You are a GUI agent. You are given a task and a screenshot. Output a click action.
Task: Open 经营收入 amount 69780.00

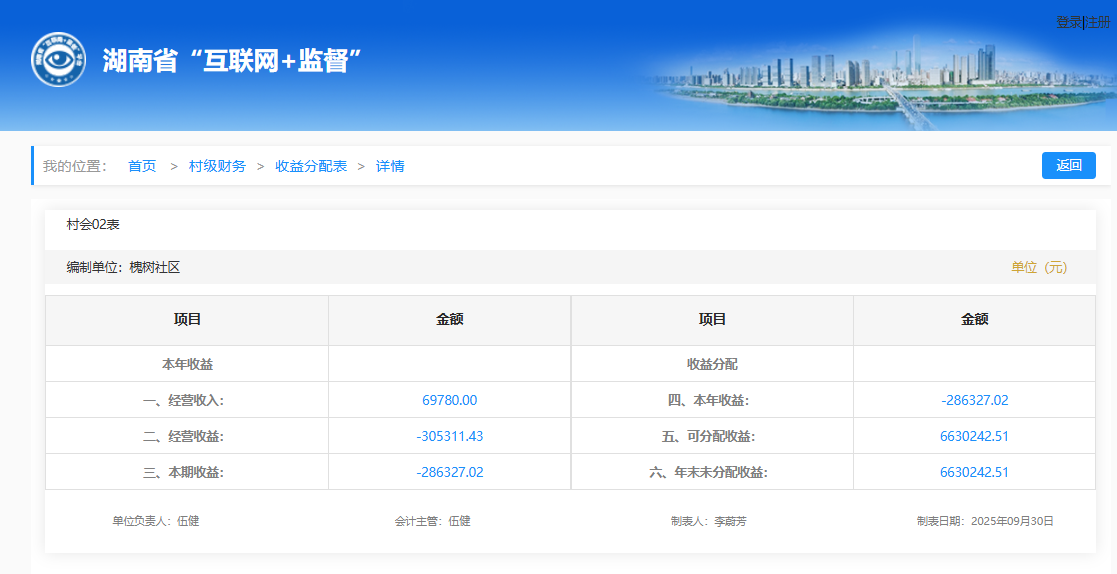click(449, 400)
